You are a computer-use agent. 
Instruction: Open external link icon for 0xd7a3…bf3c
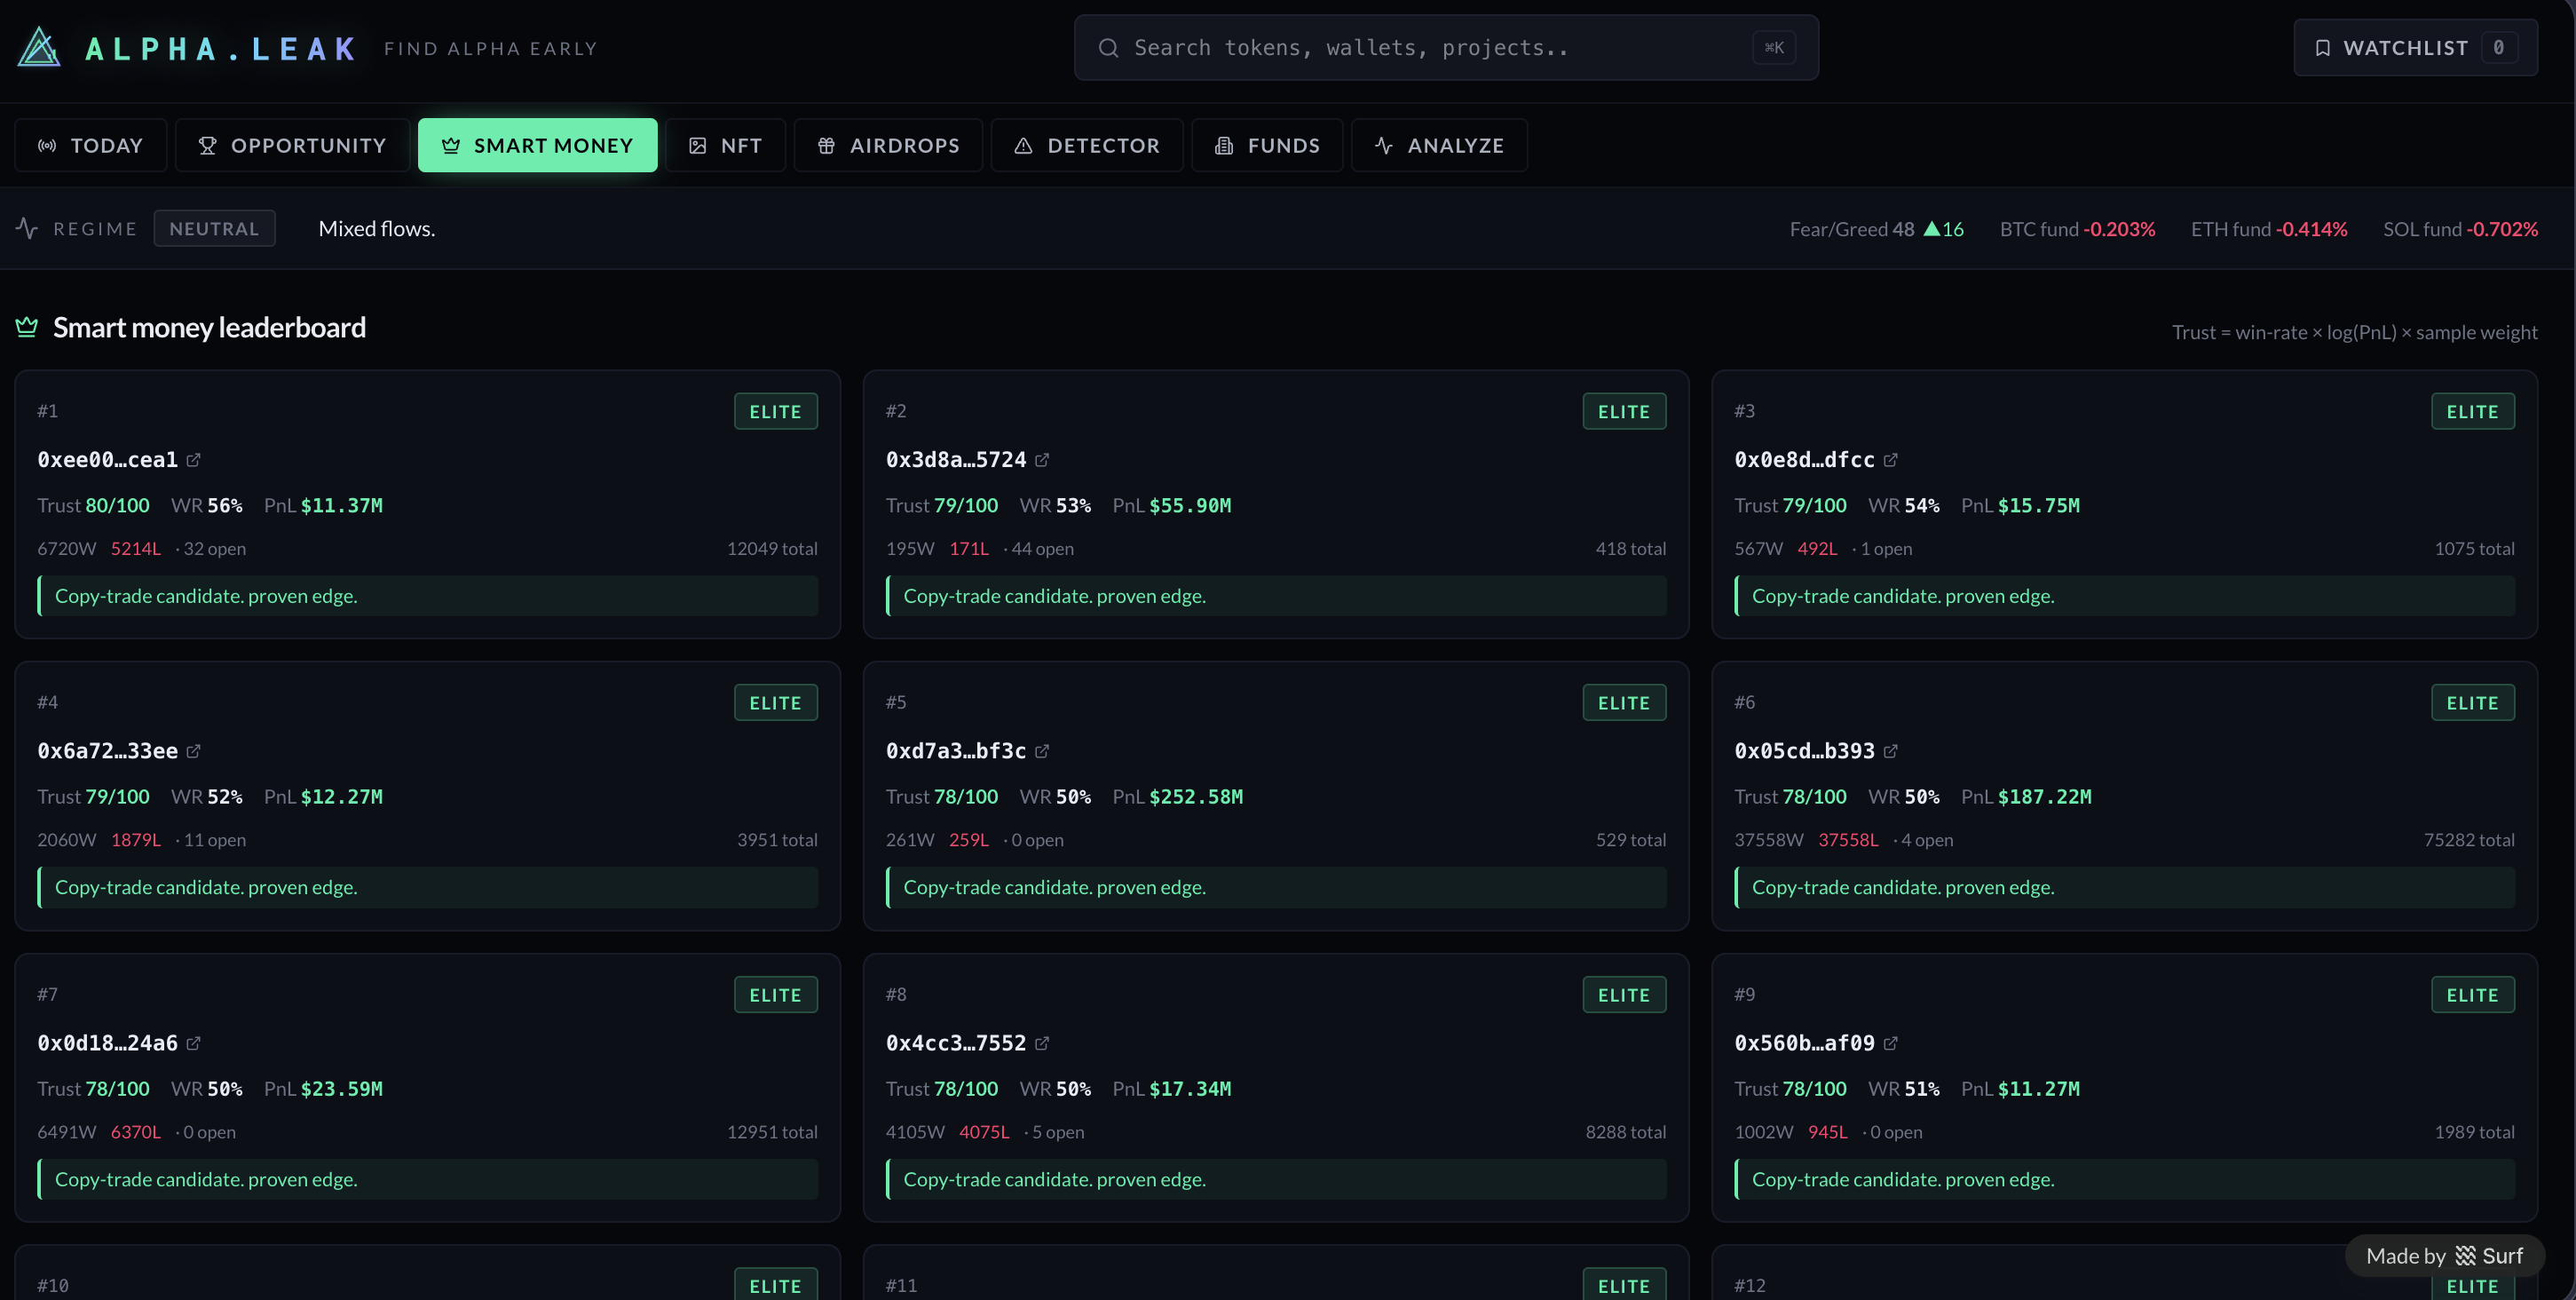[x=1042, y=751]
